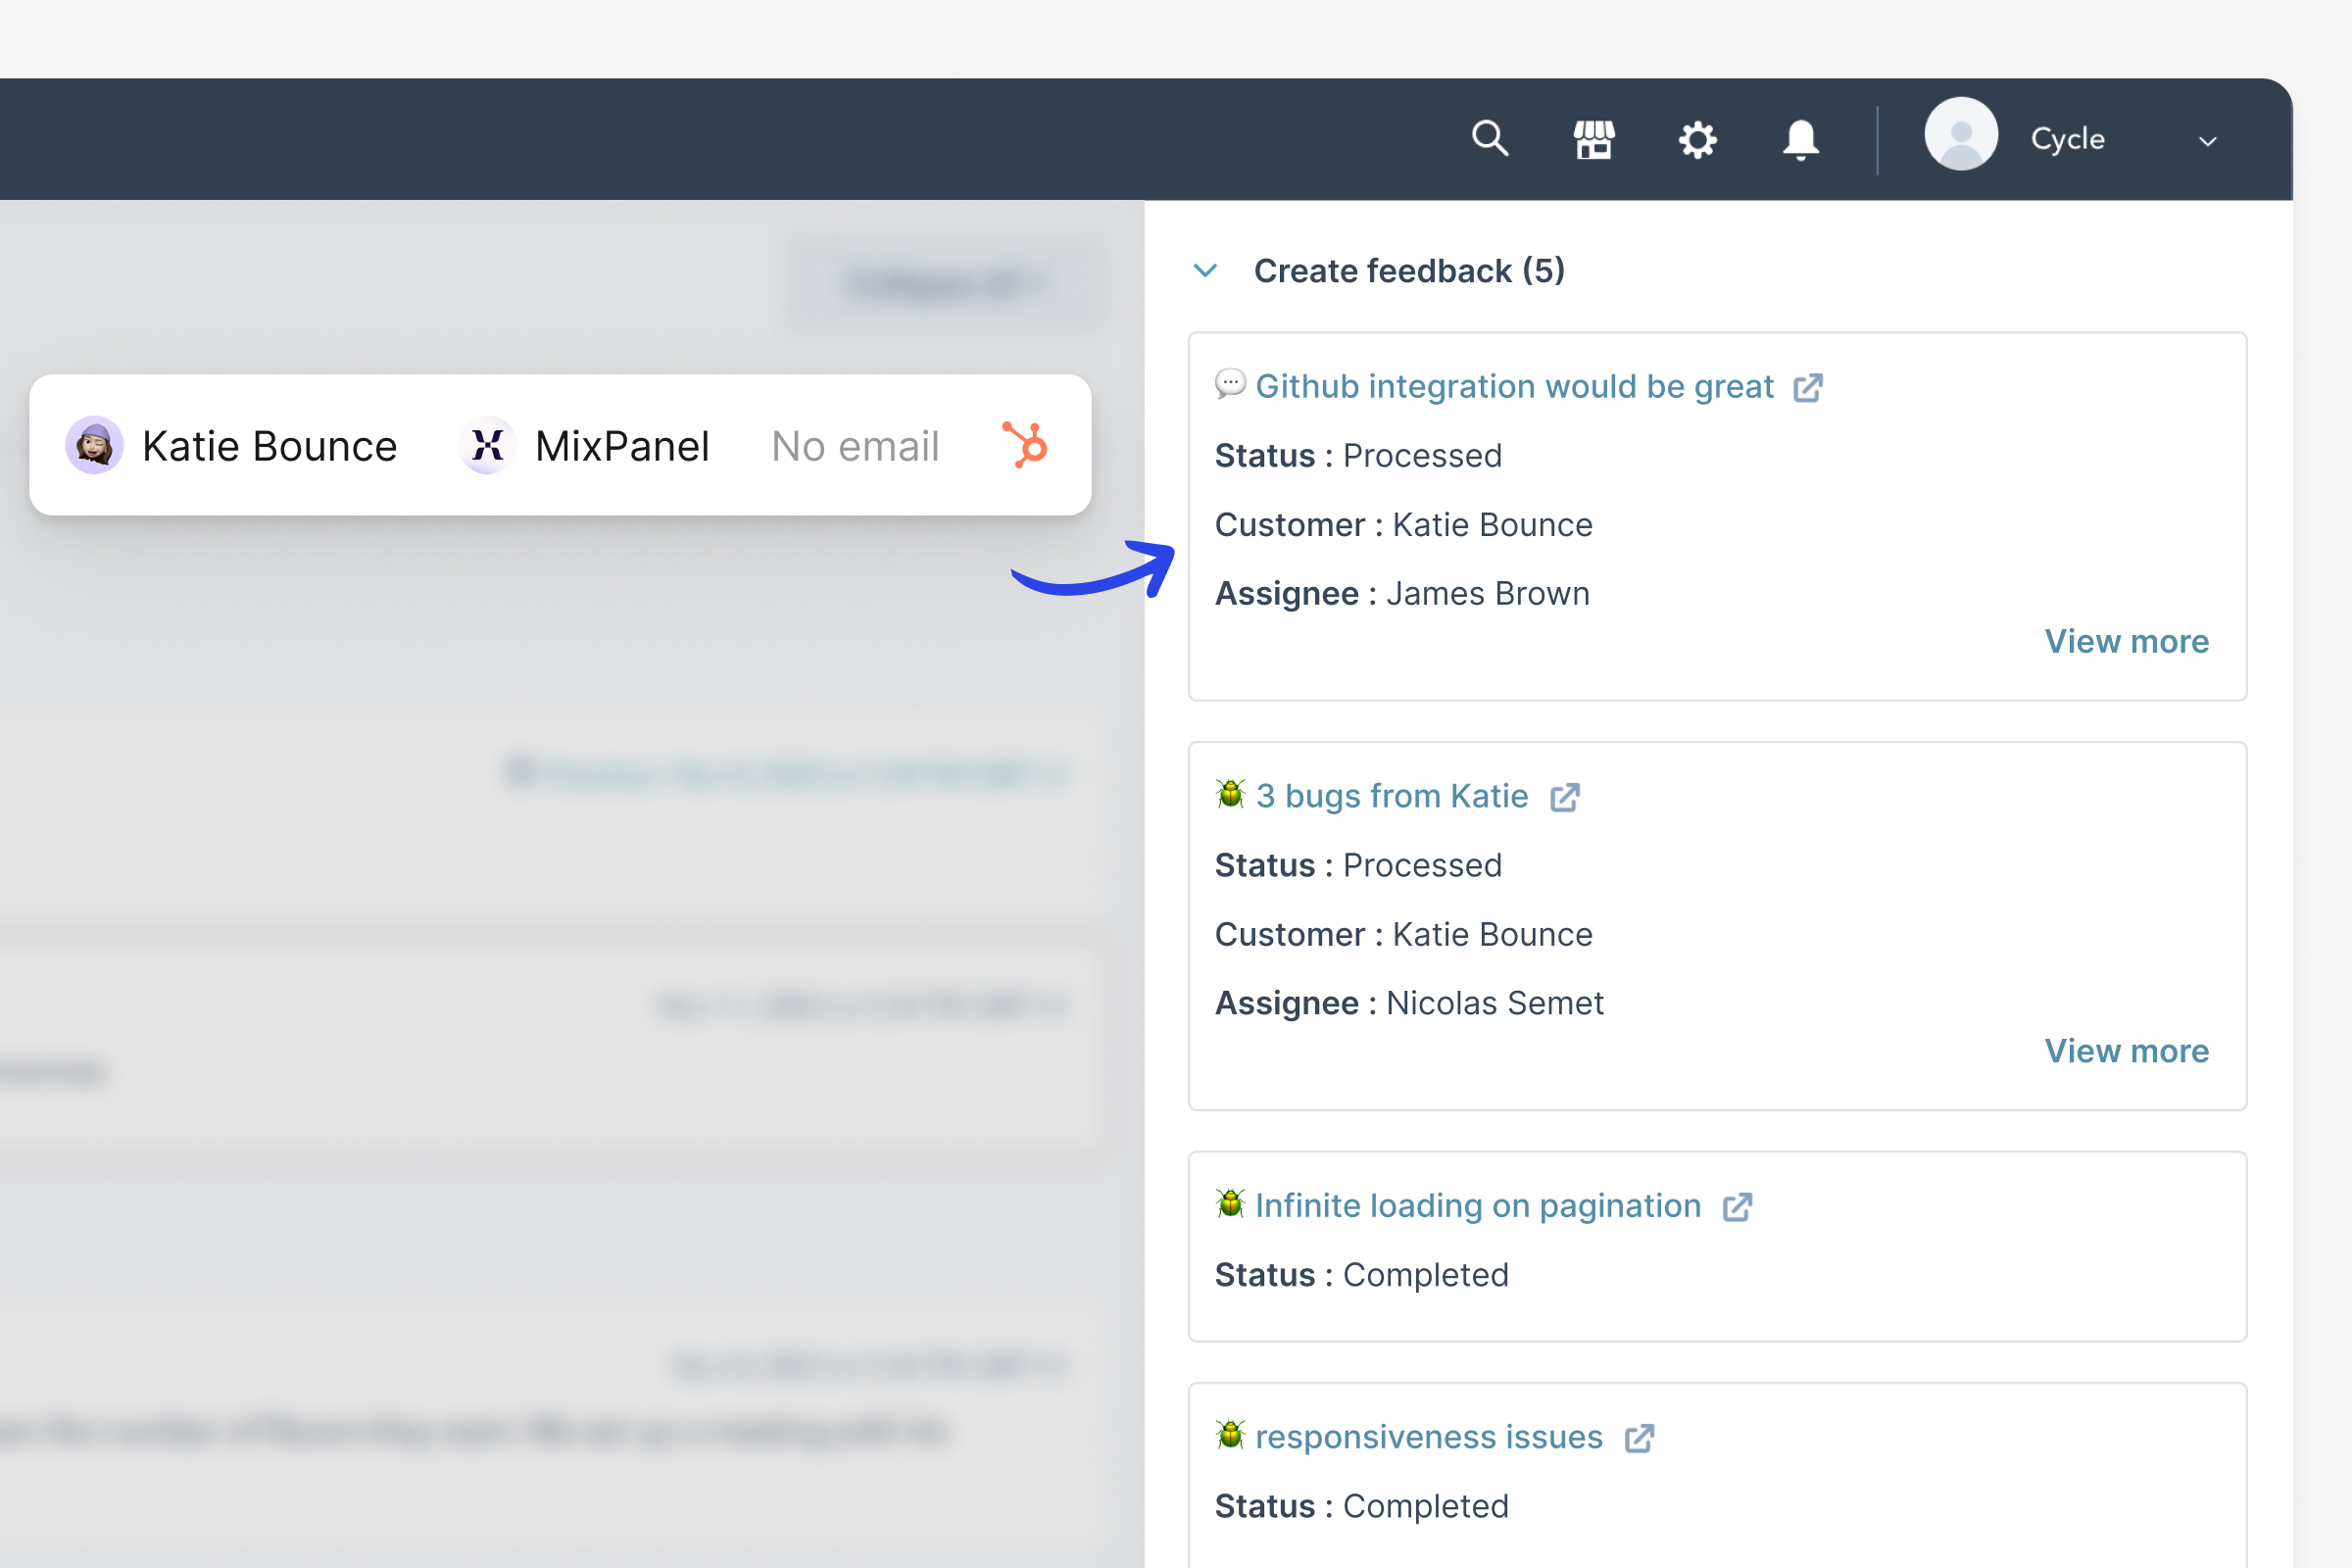The width and height of the screenshot is (2352, 1568).
Task: Click View more on Github integration card
Action: (2126, 641)
